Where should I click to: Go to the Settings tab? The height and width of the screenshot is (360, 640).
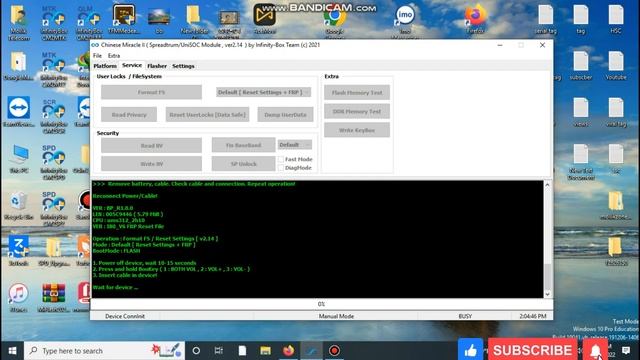(x=183, y=66)
